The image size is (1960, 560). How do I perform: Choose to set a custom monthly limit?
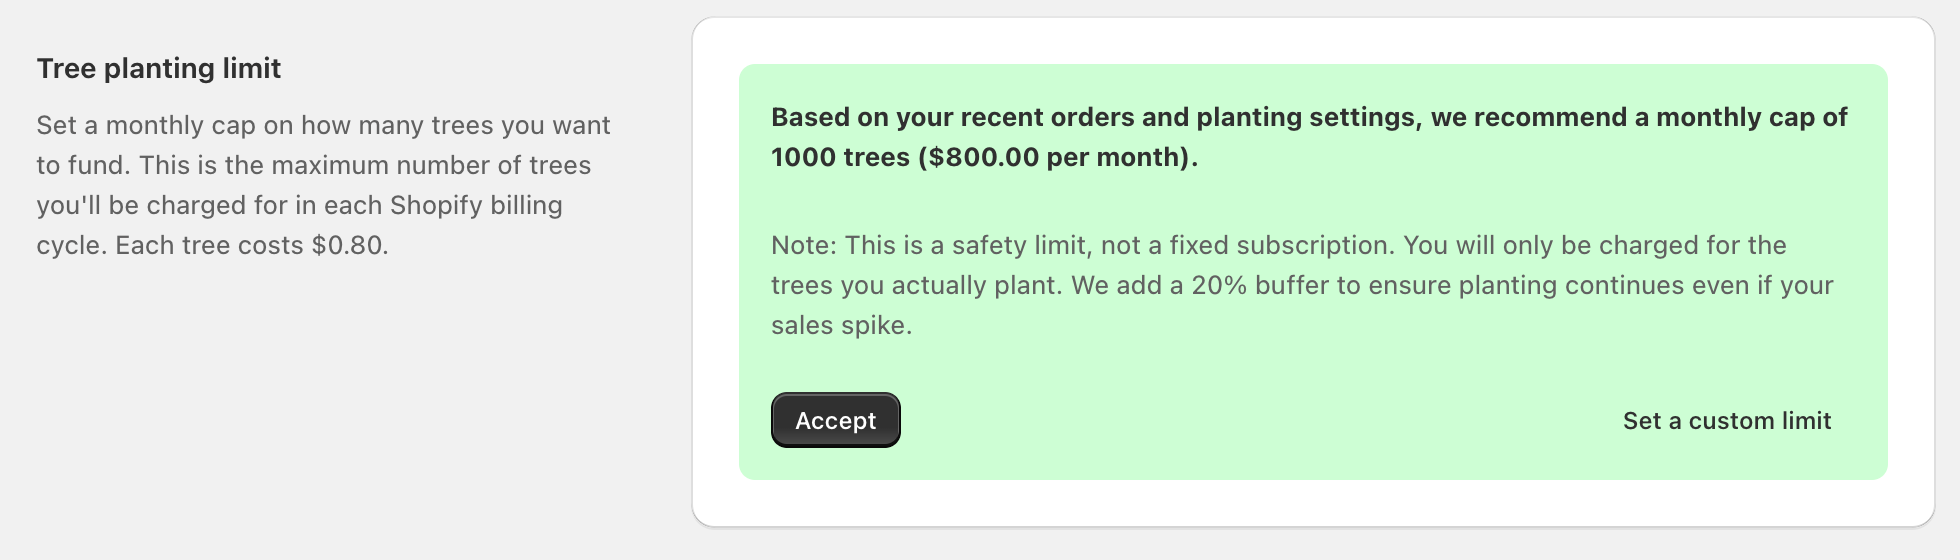(x=1726, y=421)
